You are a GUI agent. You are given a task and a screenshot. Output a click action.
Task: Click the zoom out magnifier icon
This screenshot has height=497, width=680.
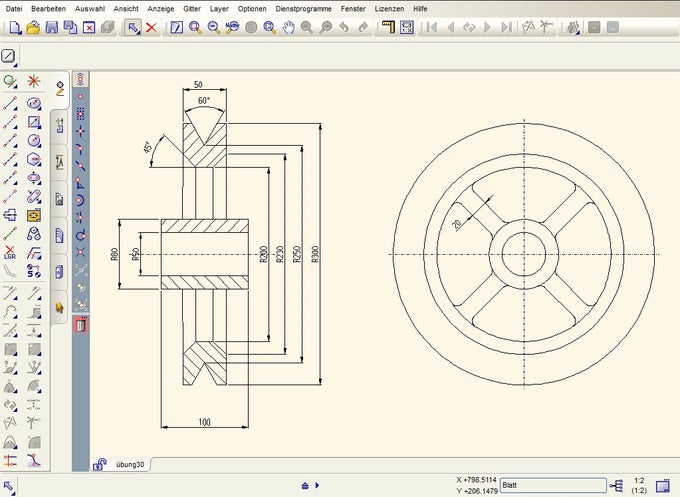214,28
